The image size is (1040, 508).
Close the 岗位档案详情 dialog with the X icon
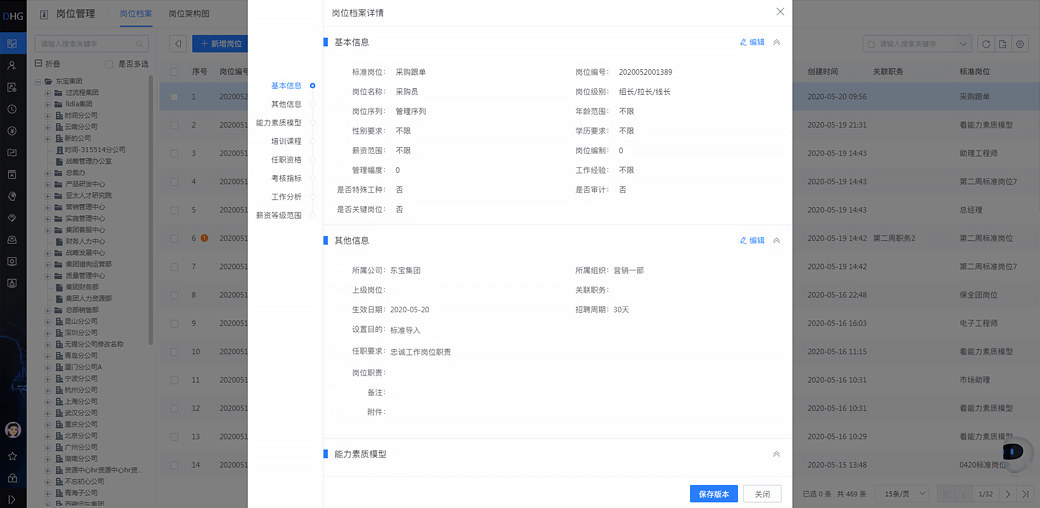pyautogui.click(x=780, y=12)
